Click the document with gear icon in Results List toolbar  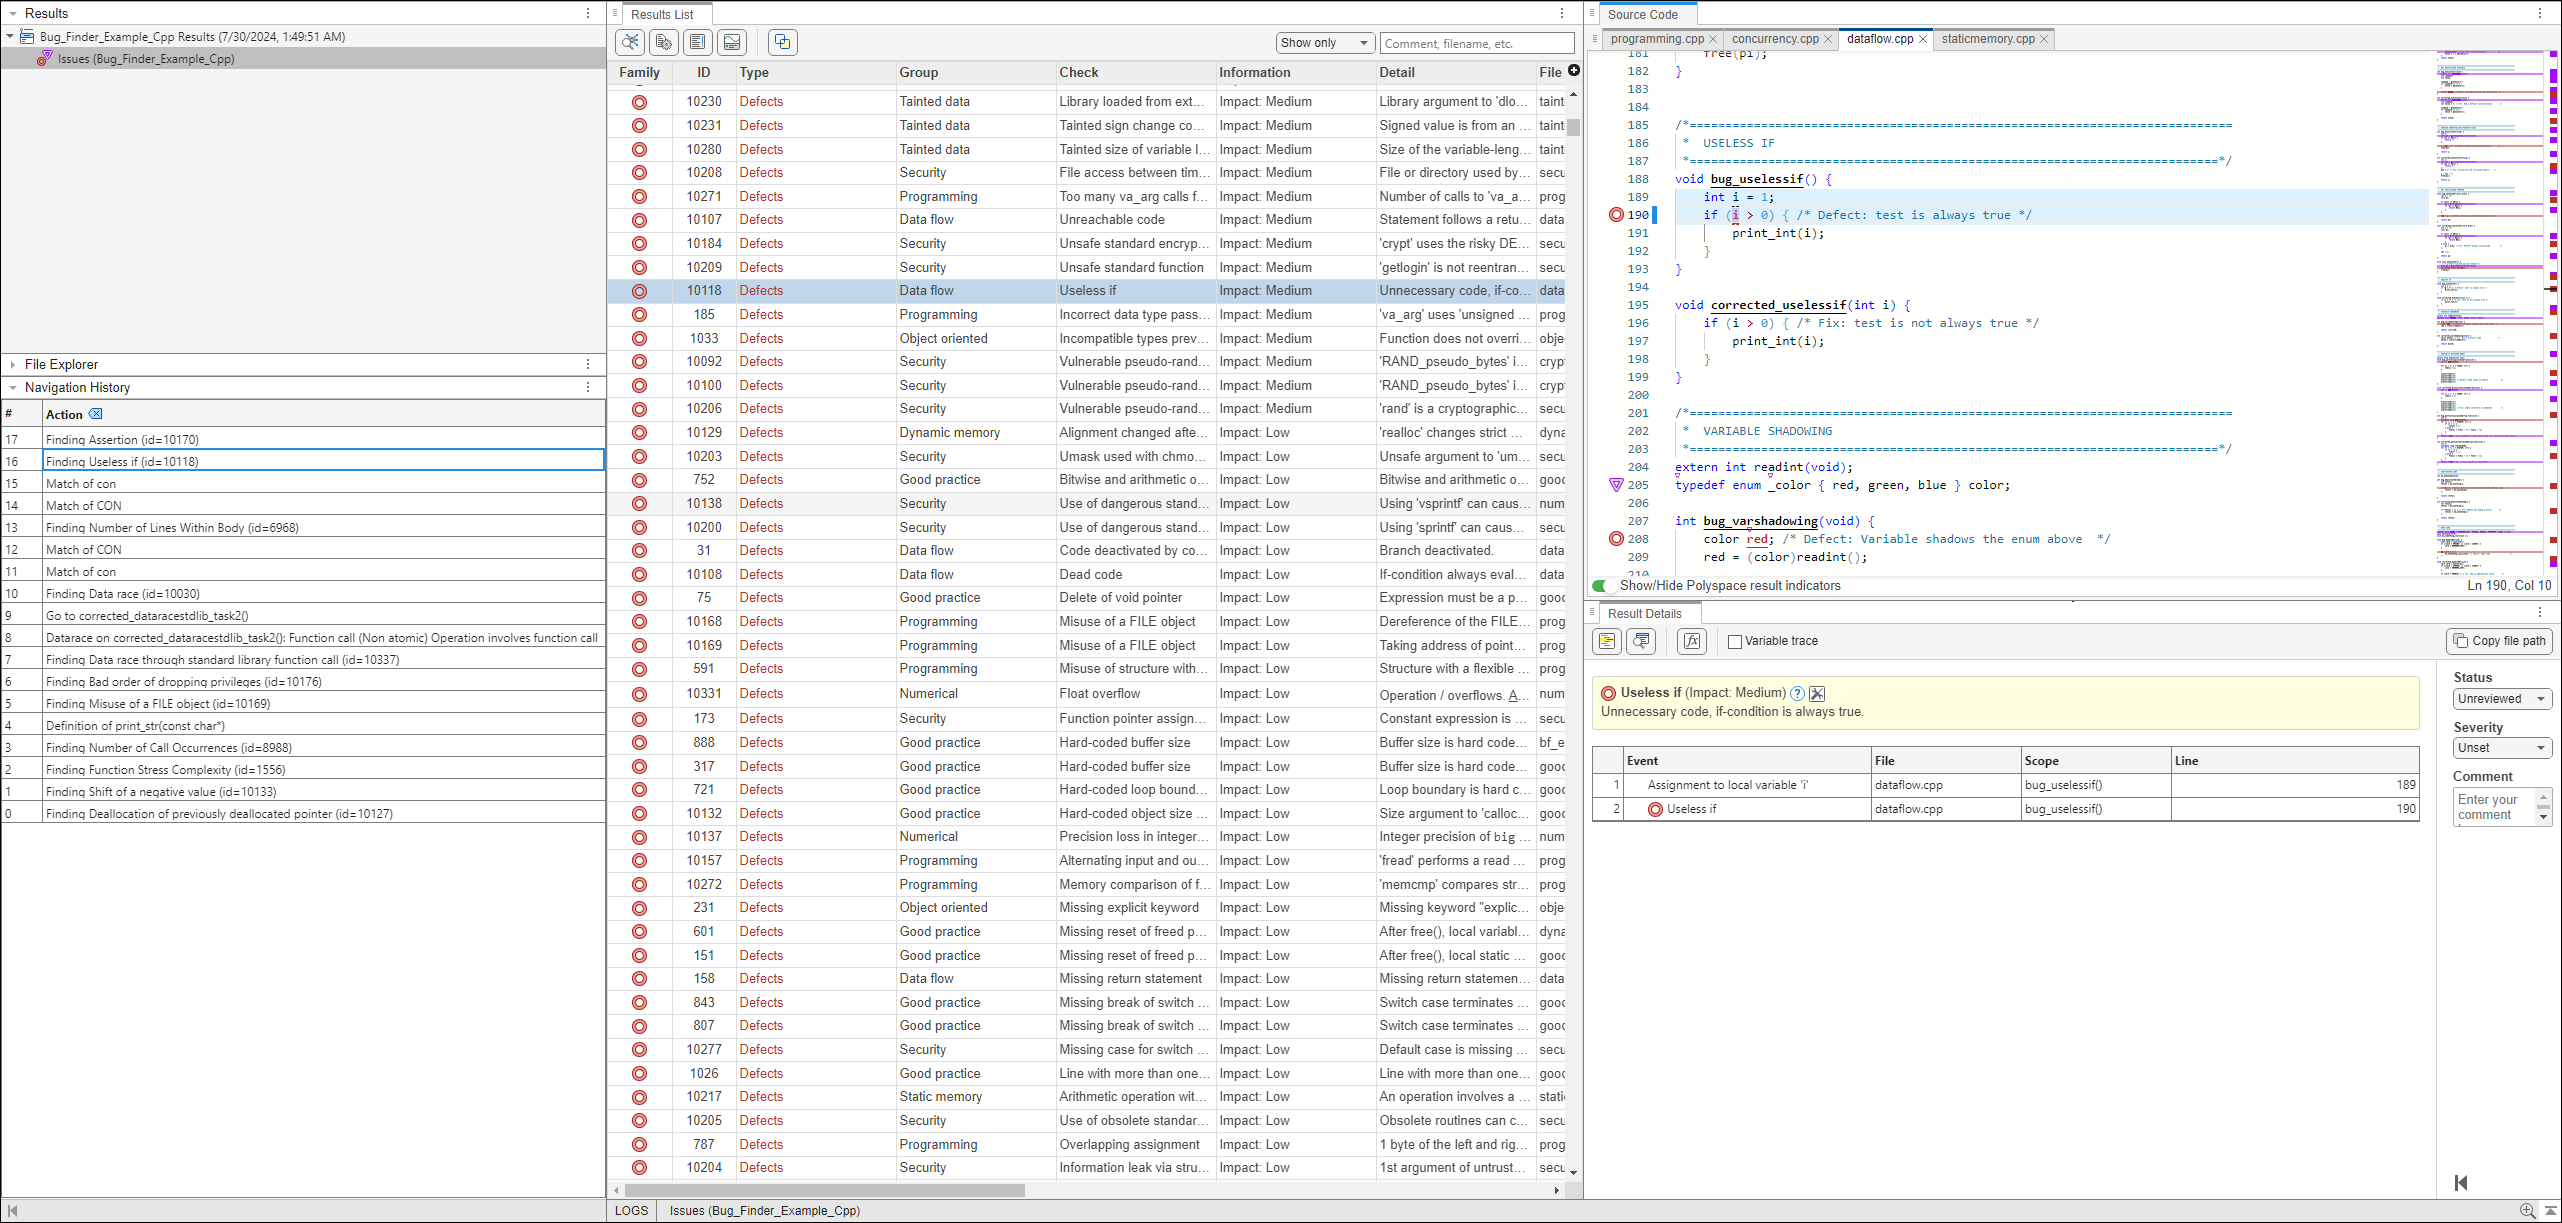(663, 42)
